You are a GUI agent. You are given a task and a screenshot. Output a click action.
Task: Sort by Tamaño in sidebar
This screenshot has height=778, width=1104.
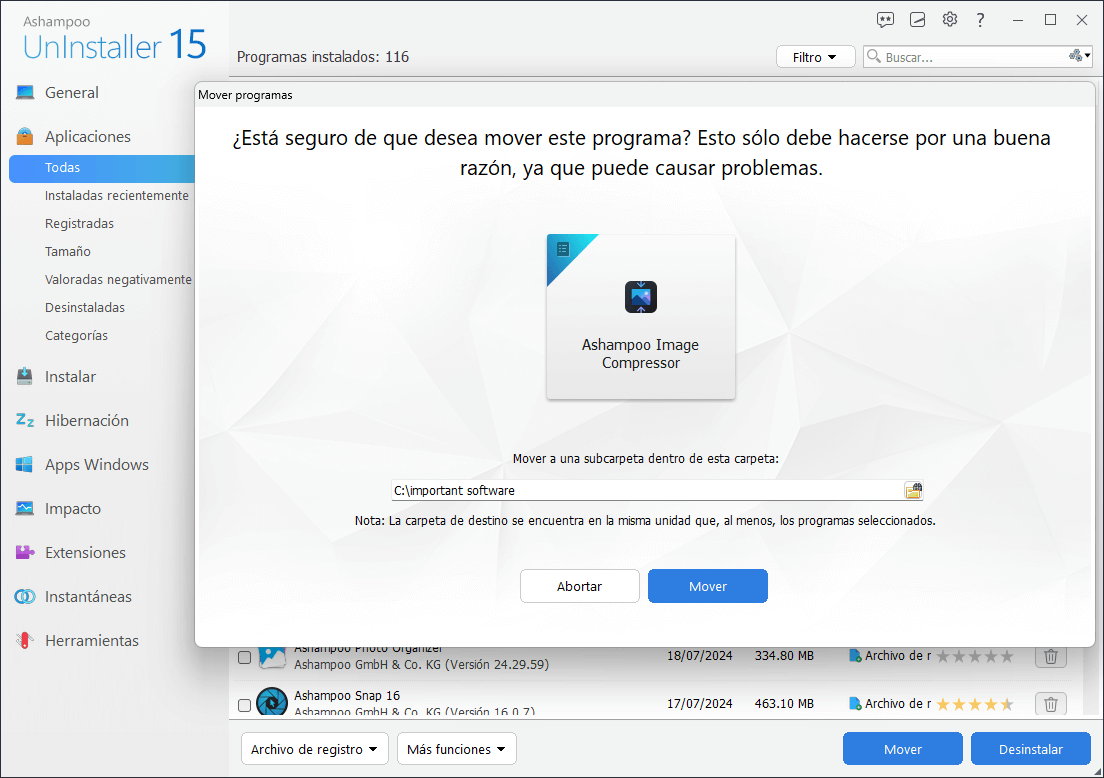pyautogui.click(x=68, y=251)
